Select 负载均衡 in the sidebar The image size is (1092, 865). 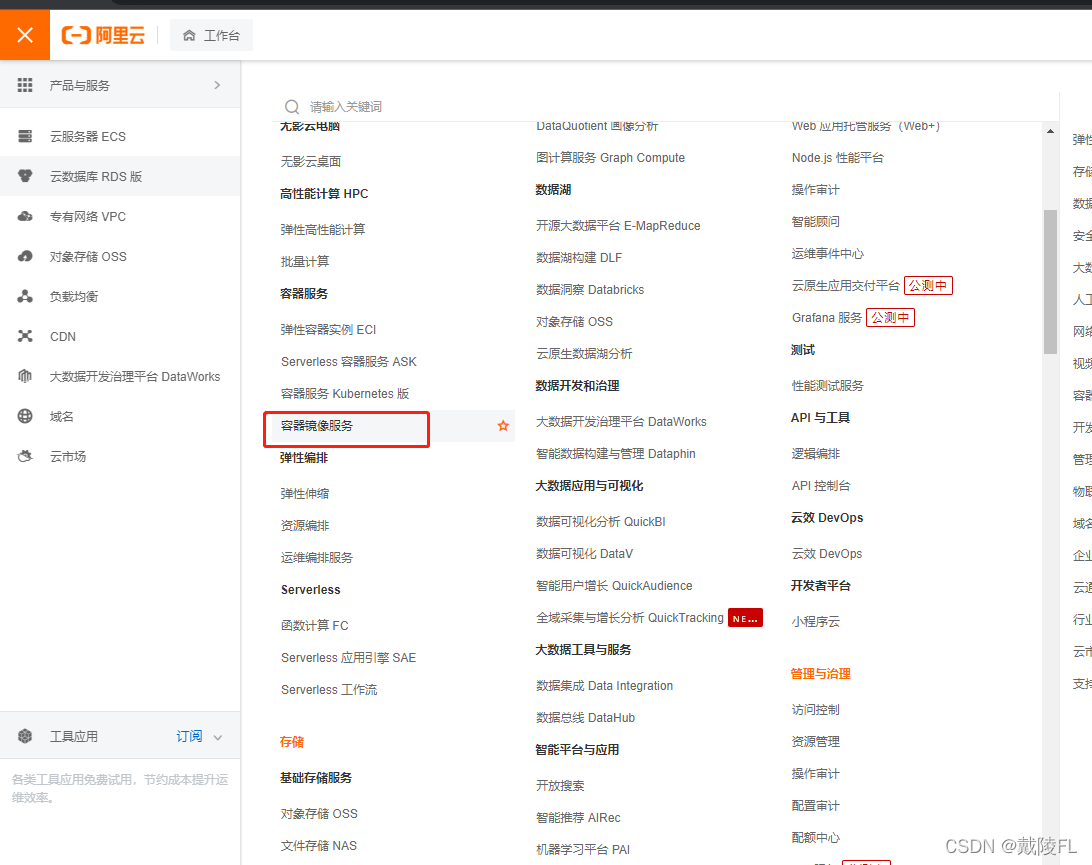pyautogui.click(x=74, y=297)
